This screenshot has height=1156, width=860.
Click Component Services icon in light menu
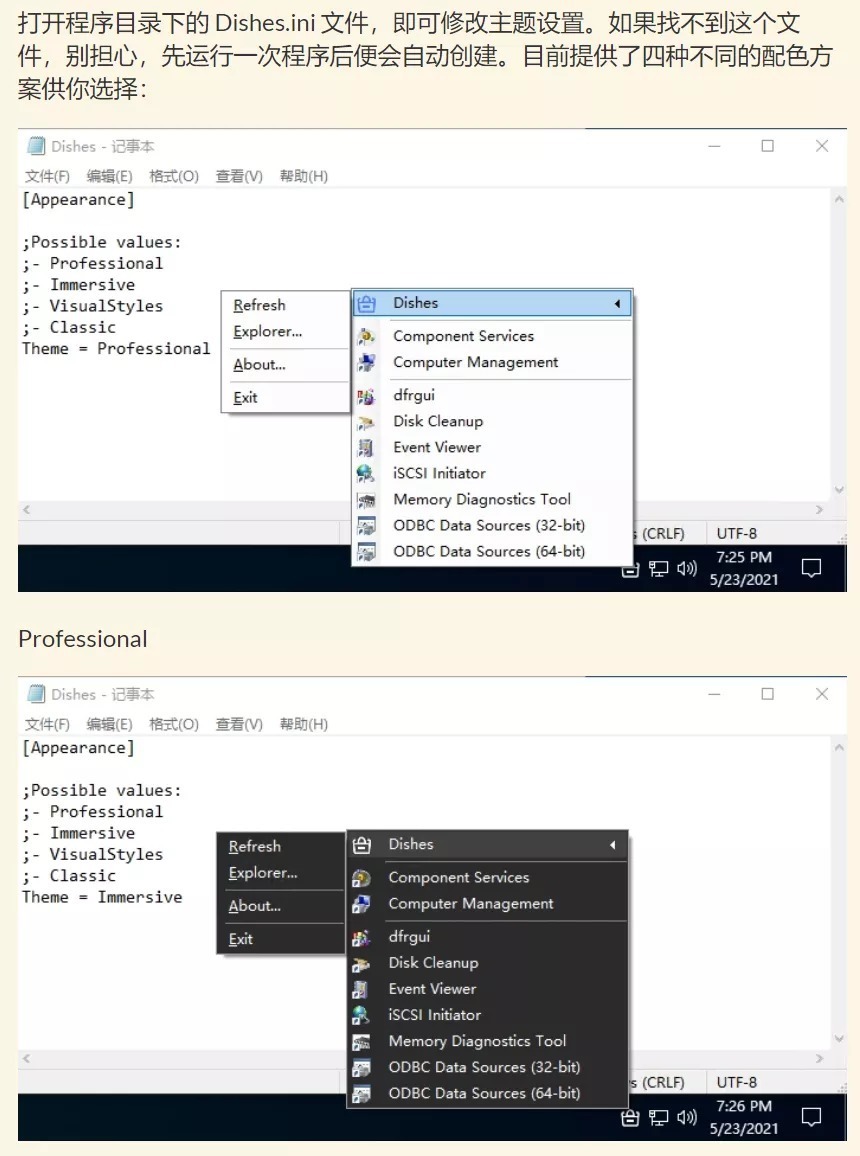coord(366,337)
